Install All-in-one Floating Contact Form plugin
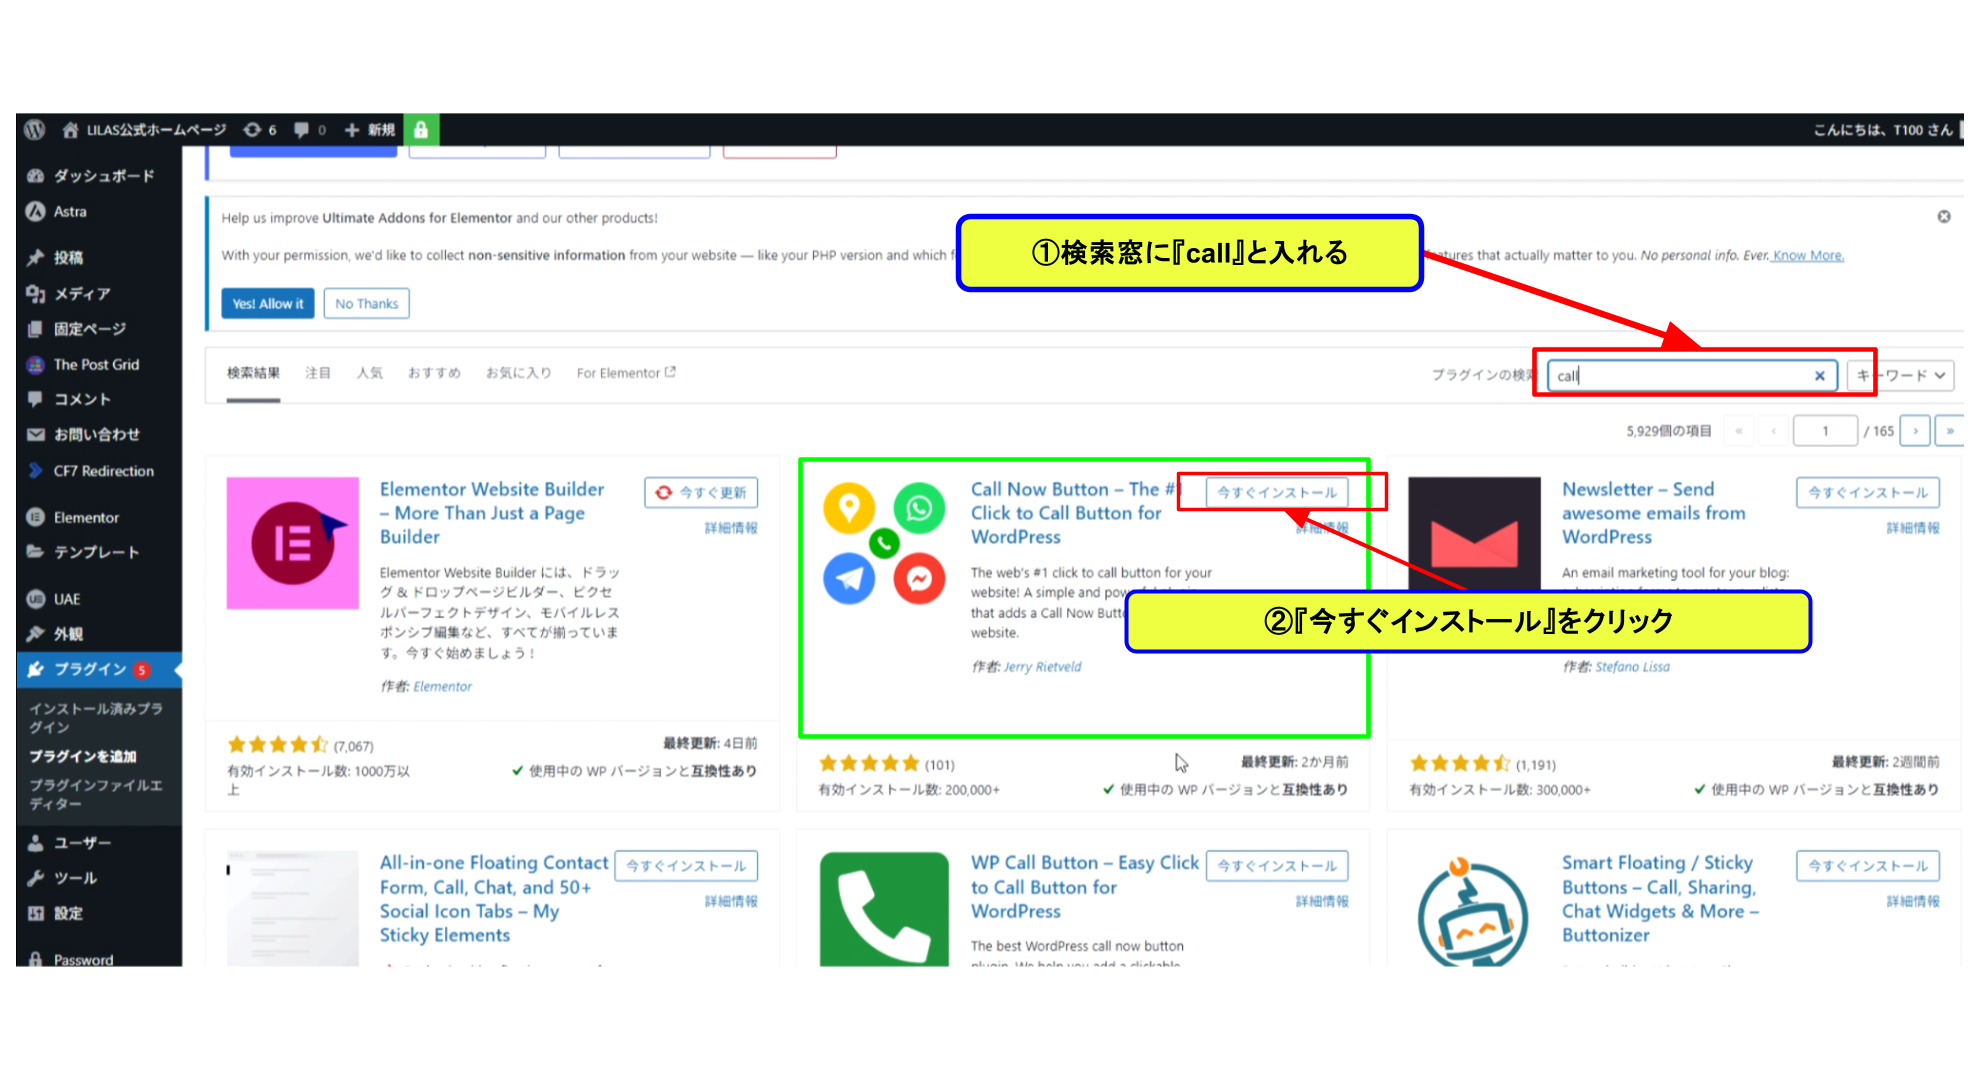Viewport: 1980px width, 1080px height. tap(686, 866)
